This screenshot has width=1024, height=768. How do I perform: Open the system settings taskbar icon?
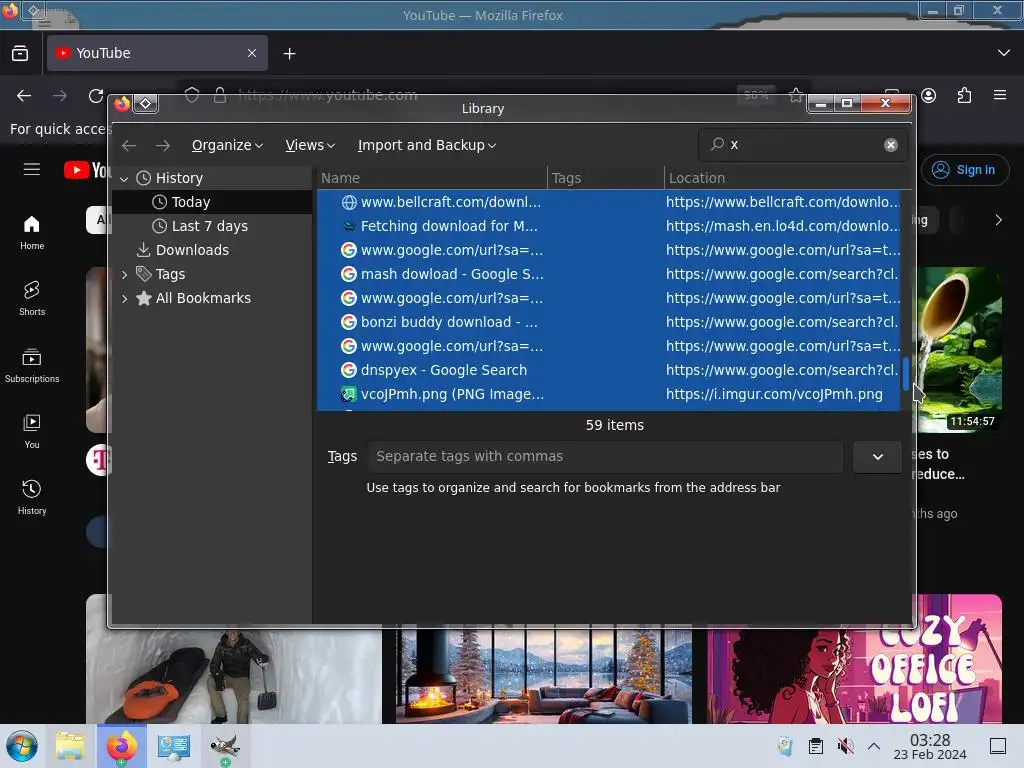click(x=174, y=746)
